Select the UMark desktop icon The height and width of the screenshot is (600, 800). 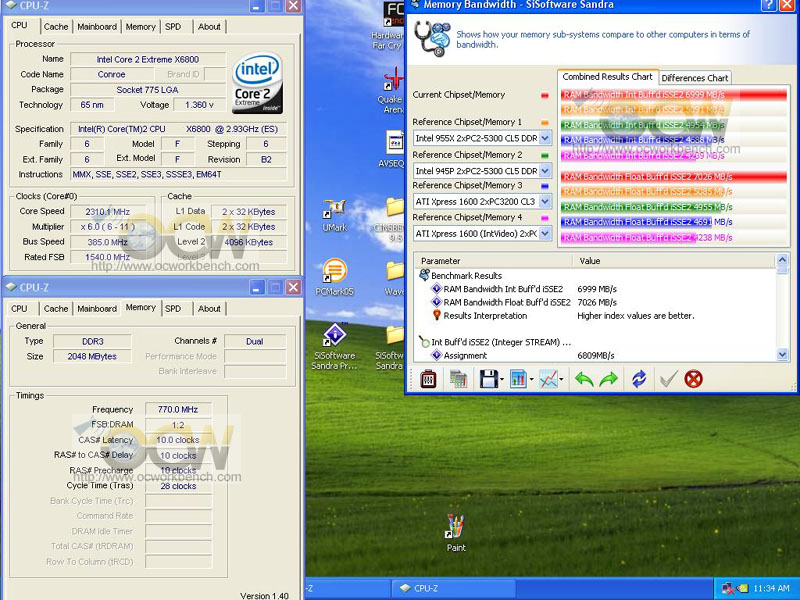point(335,215)
